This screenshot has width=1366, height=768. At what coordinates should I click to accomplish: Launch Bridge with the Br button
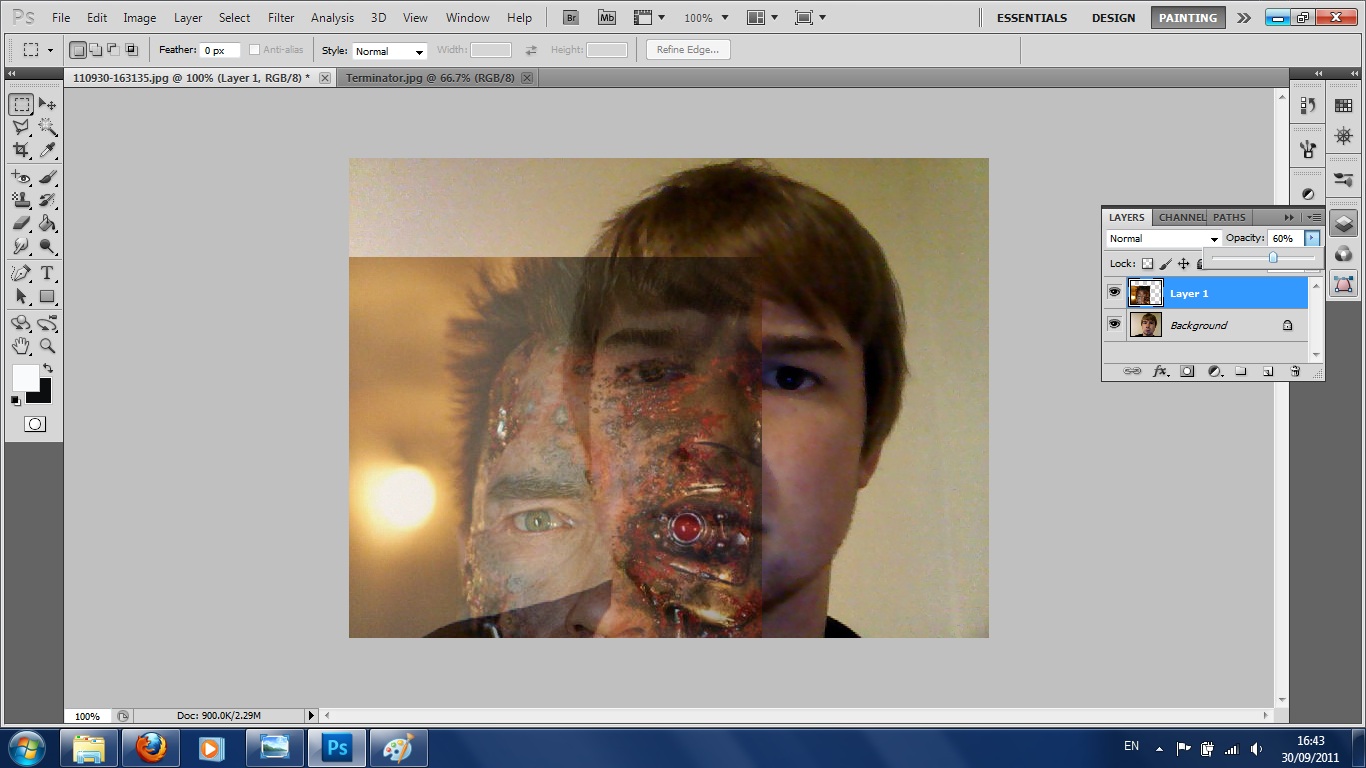coord(570,18)
